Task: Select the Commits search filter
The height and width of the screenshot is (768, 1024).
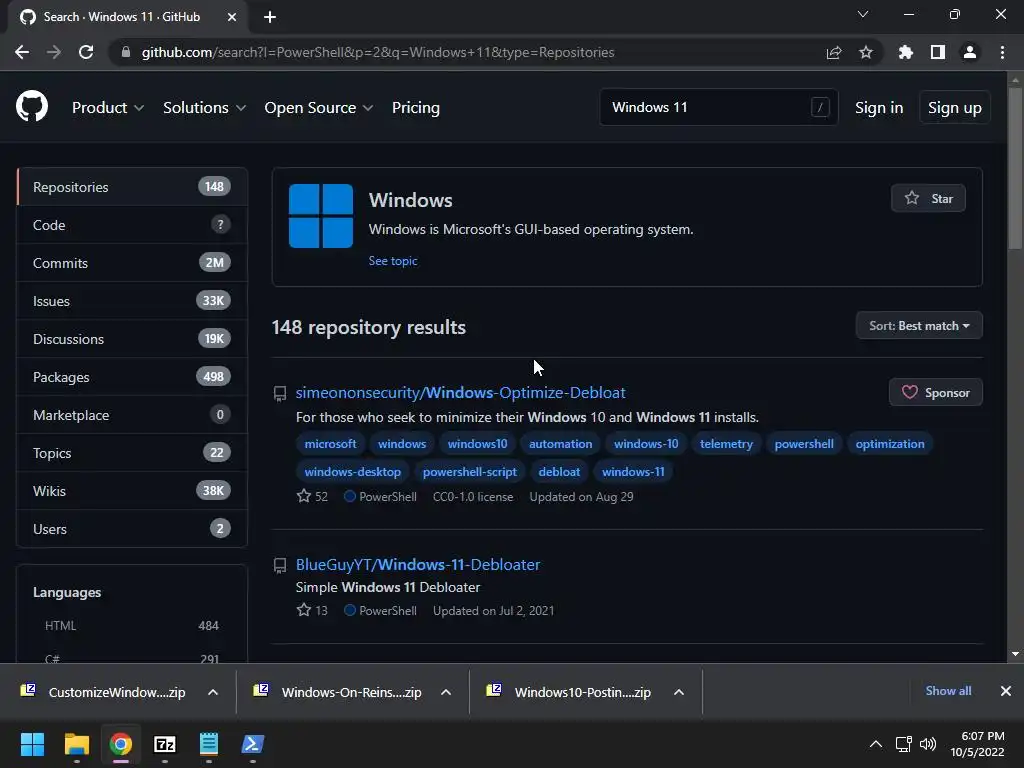Action: pos(132,263)
